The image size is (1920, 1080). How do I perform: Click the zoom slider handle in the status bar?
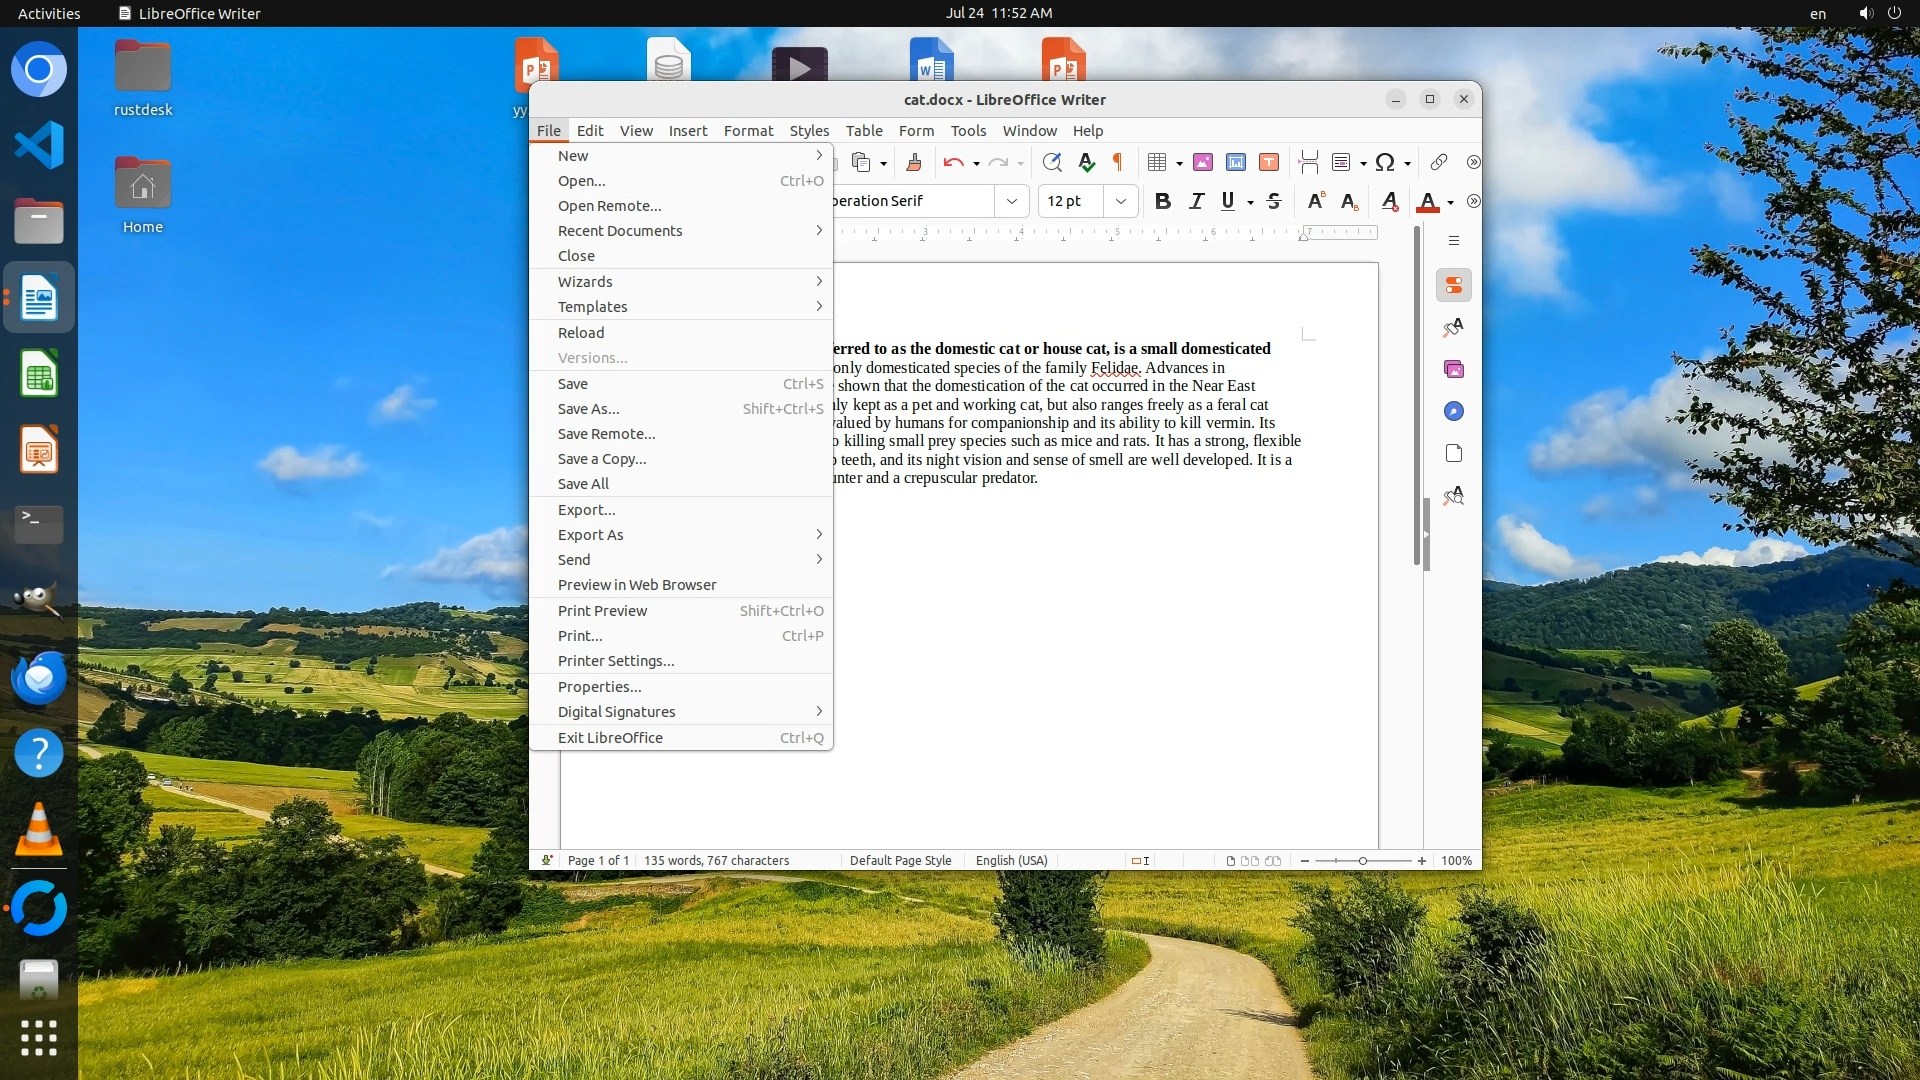1362,860
